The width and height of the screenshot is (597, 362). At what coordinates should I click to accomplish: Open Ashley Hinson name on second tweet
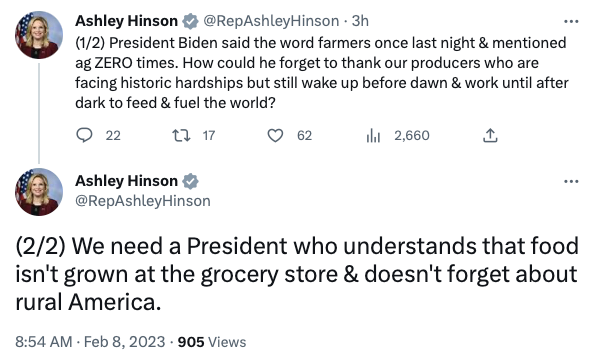pyautogui.click(x=126, y=181)
